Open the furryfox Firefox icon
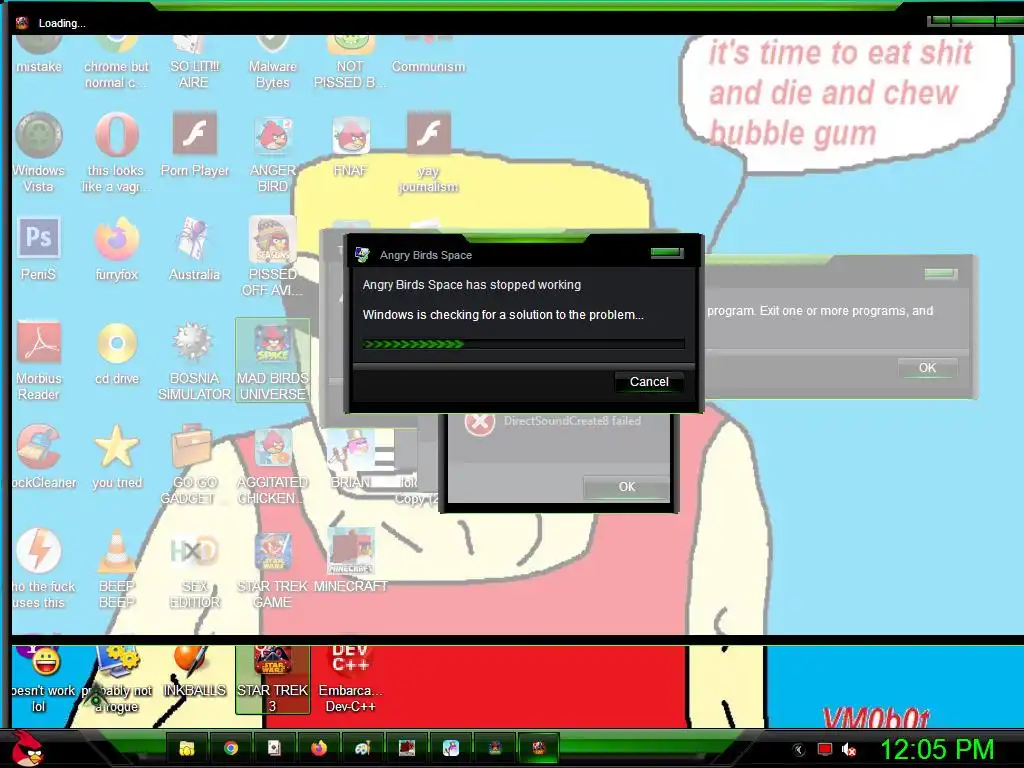The width and height of the screenshot is (1024, 768). pyautogui.click(x=116, y=249)
